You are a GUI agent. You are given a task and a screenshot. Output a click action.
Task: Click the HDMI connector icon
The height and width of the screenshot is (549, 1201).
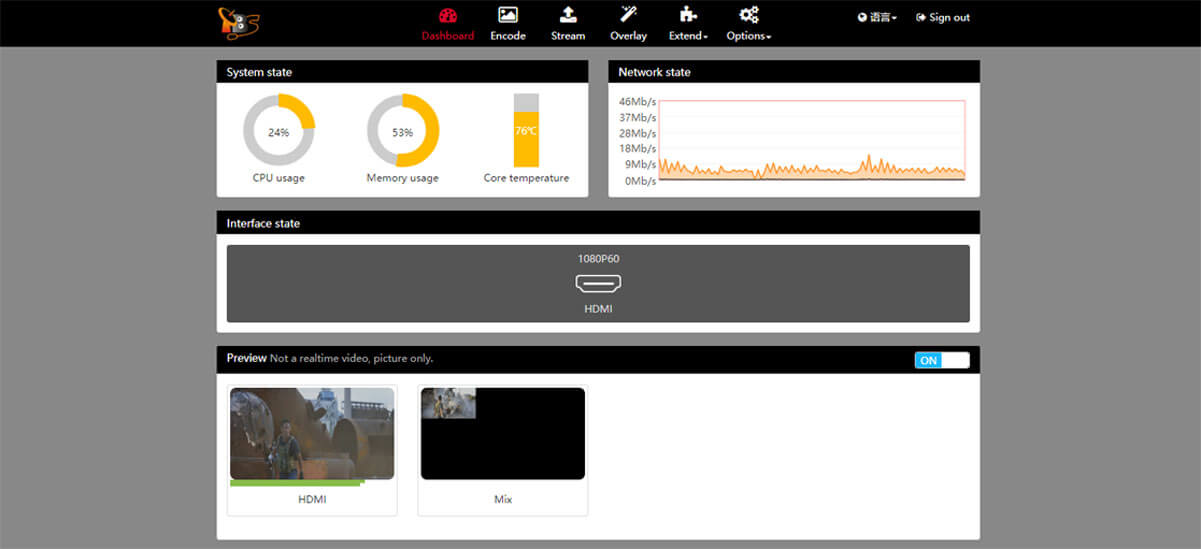[598, 284]
